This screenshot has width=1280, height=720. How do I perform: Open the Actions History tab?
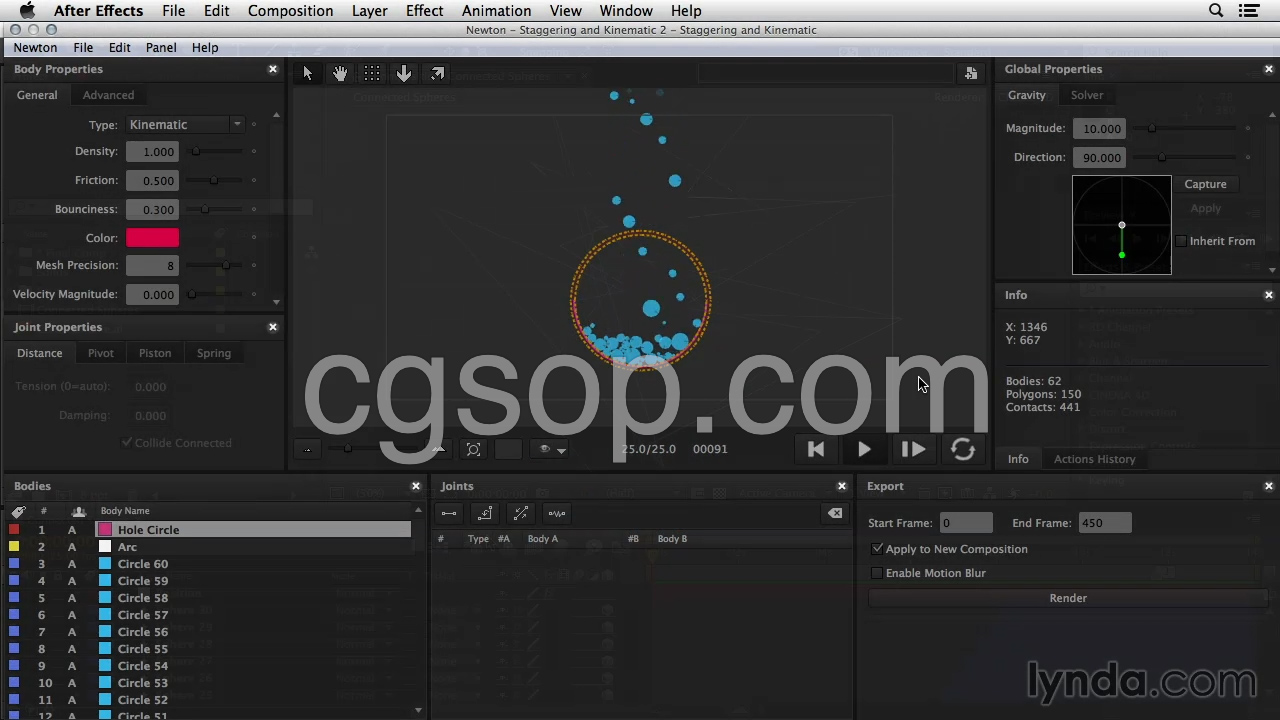click(x=1095, y=459)
